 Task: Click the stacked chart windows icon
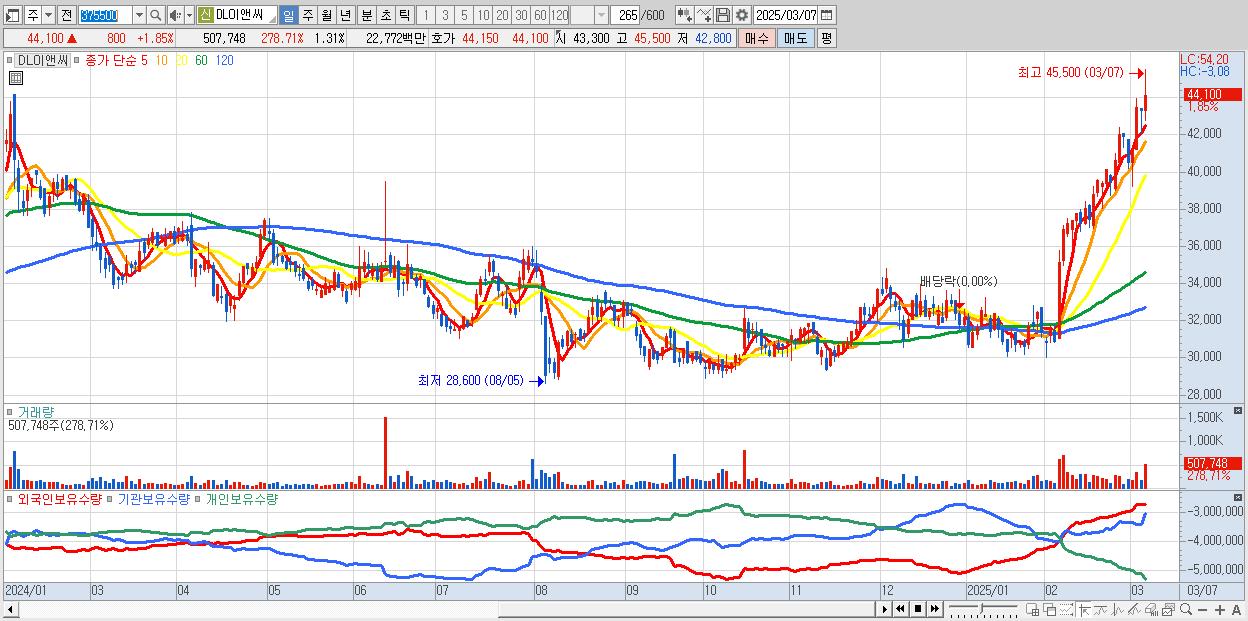click(1168, 609)
